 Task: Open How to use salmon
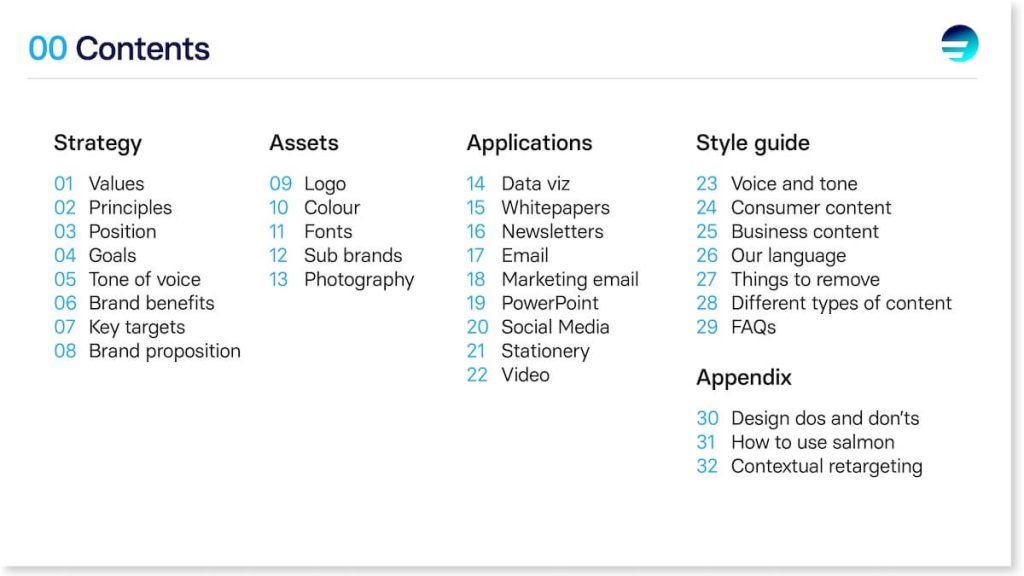click(795, 442)
